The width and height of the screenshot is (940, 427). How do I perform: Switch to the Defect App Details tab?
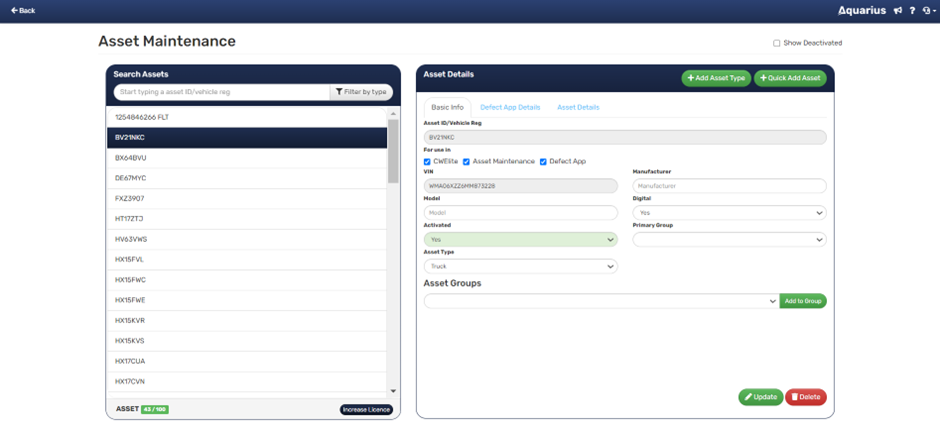pos(510,107)
